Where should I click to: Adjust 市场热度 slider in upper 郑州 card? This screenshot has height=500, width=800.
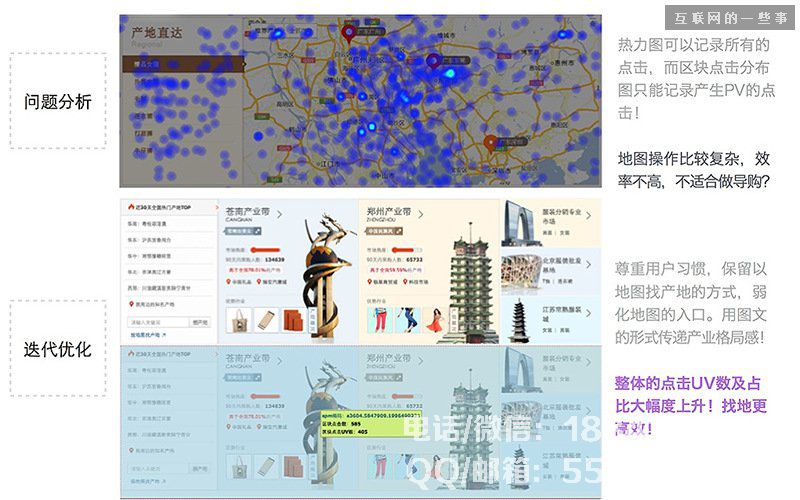[x=407, y=250]
